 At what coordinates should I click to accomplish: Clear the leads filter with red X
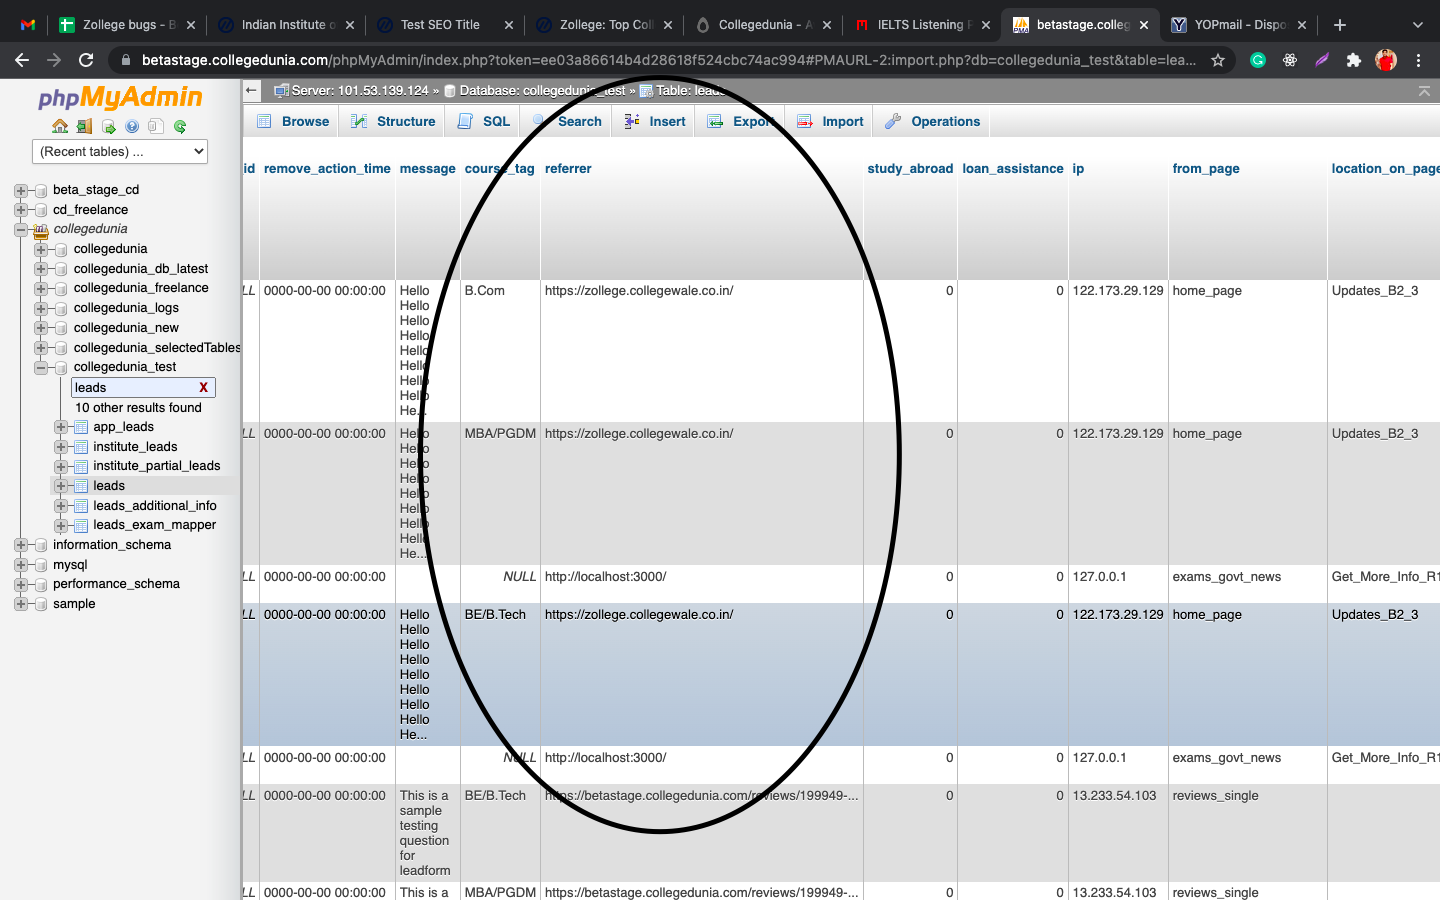(203, 388)
